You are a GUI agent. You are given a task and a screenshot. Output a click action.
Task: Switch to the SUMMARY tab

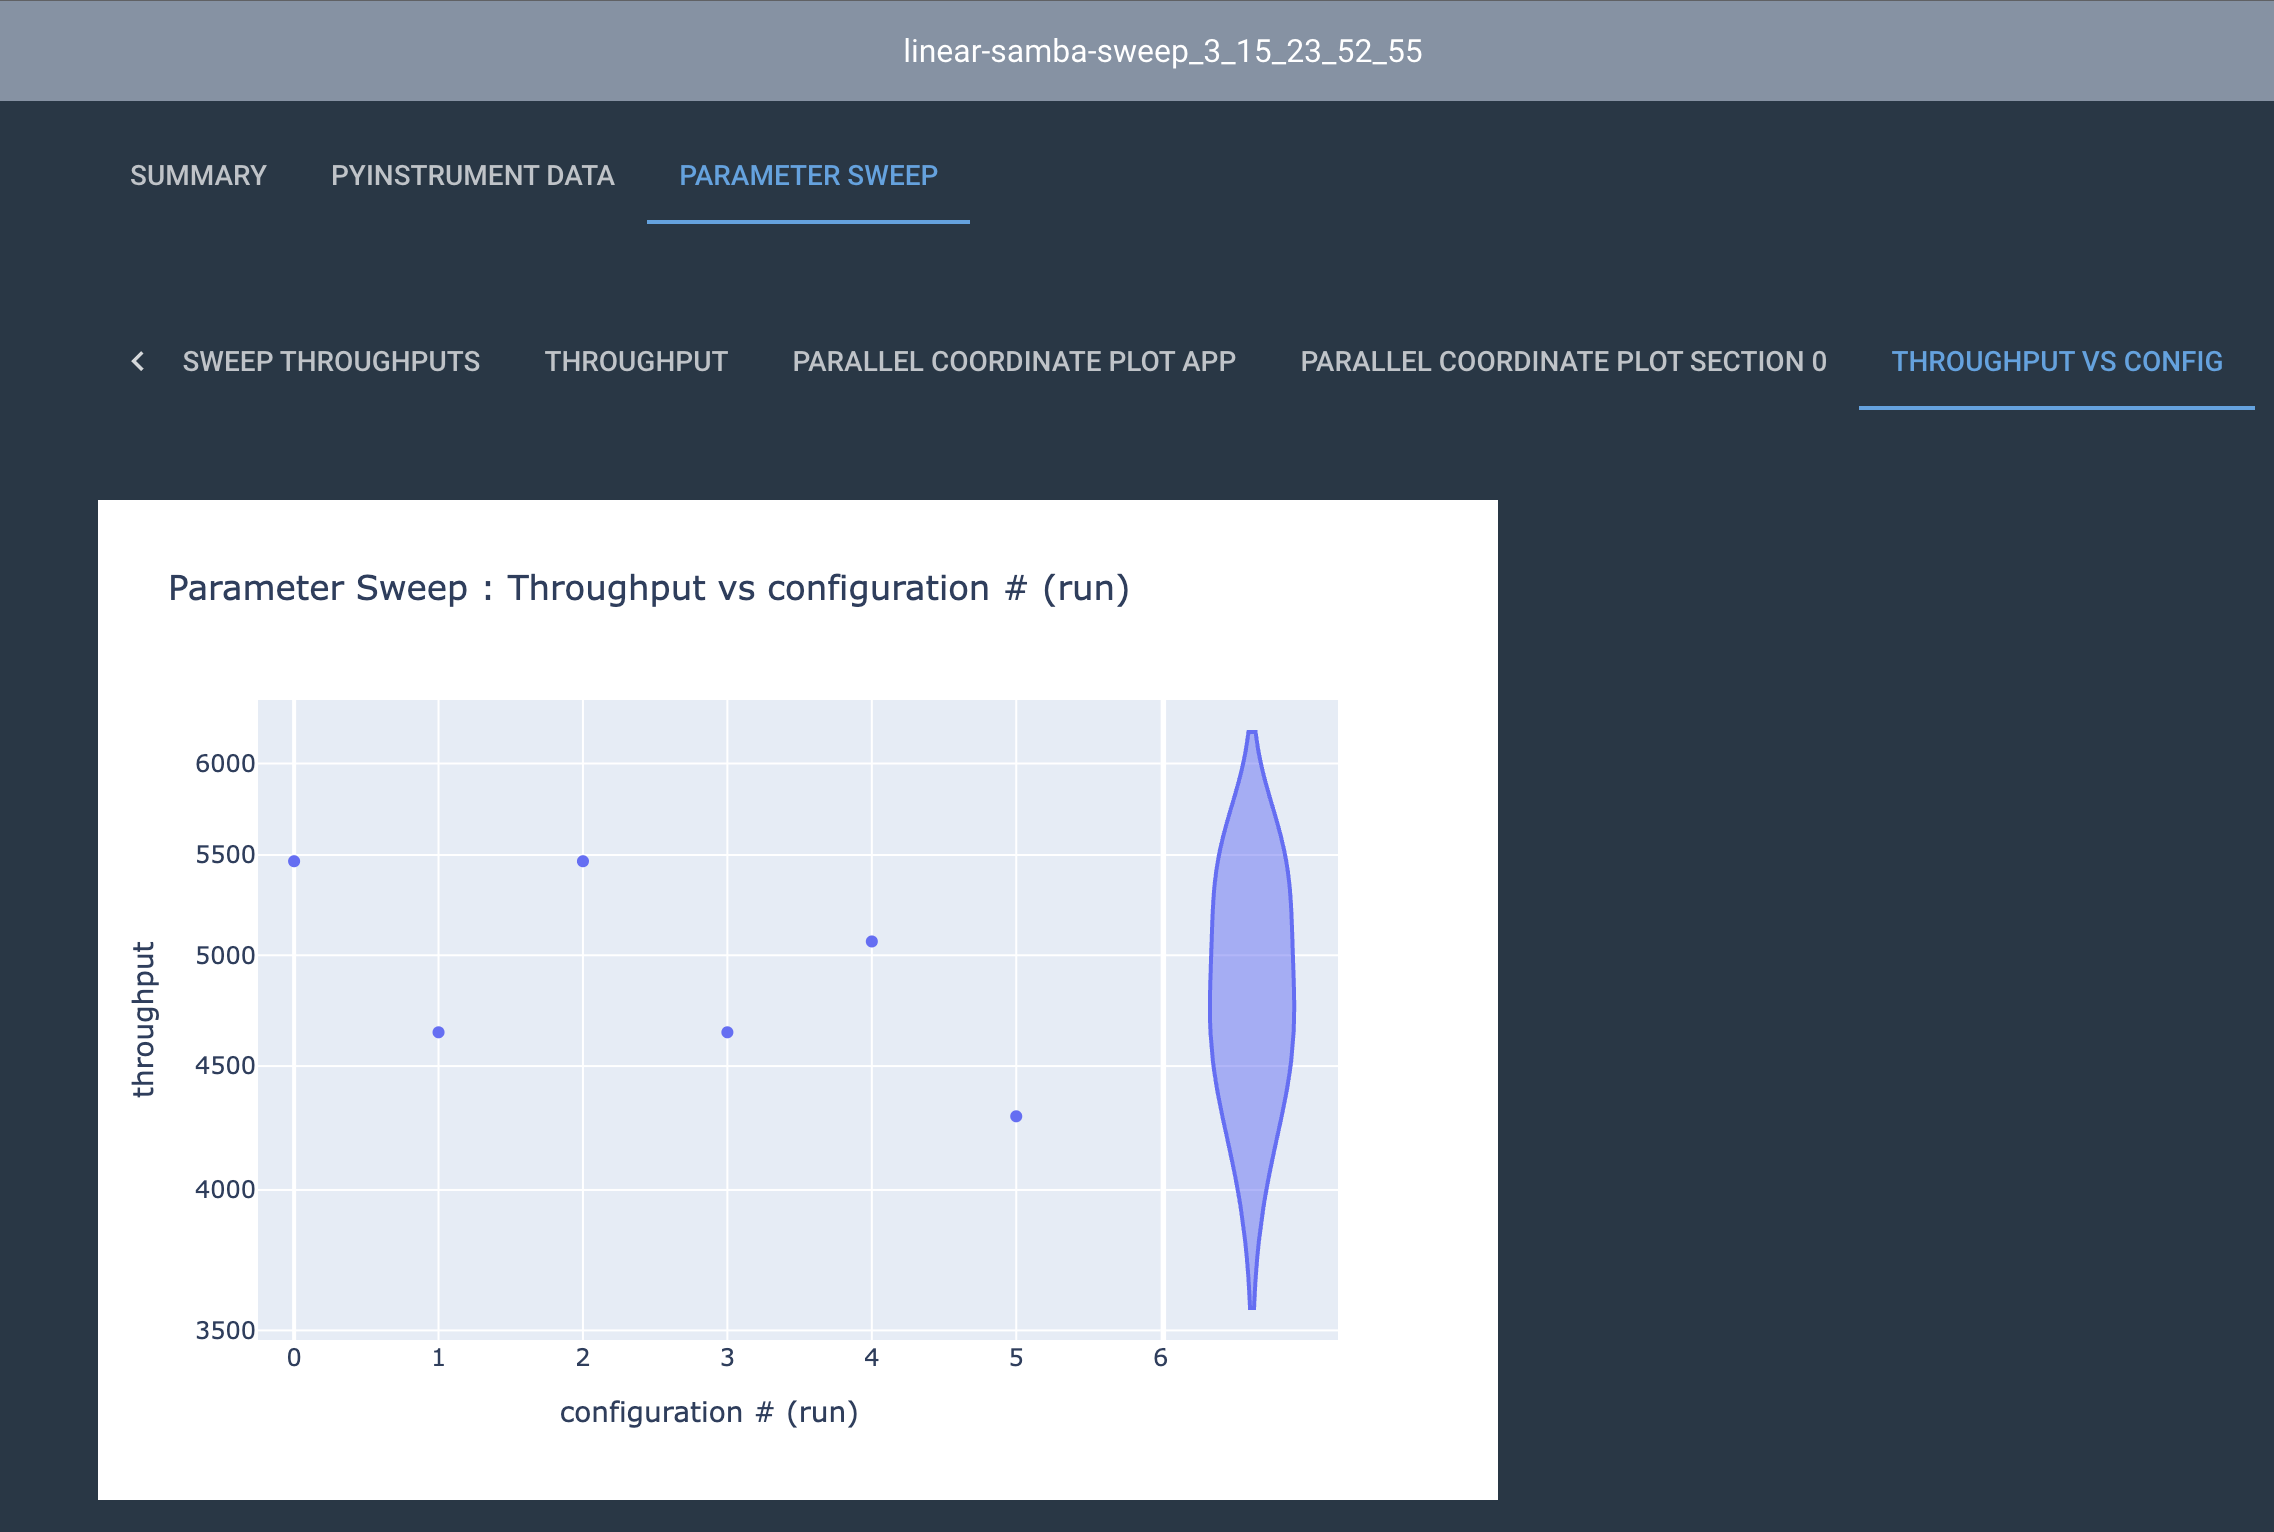click(198, 176)
